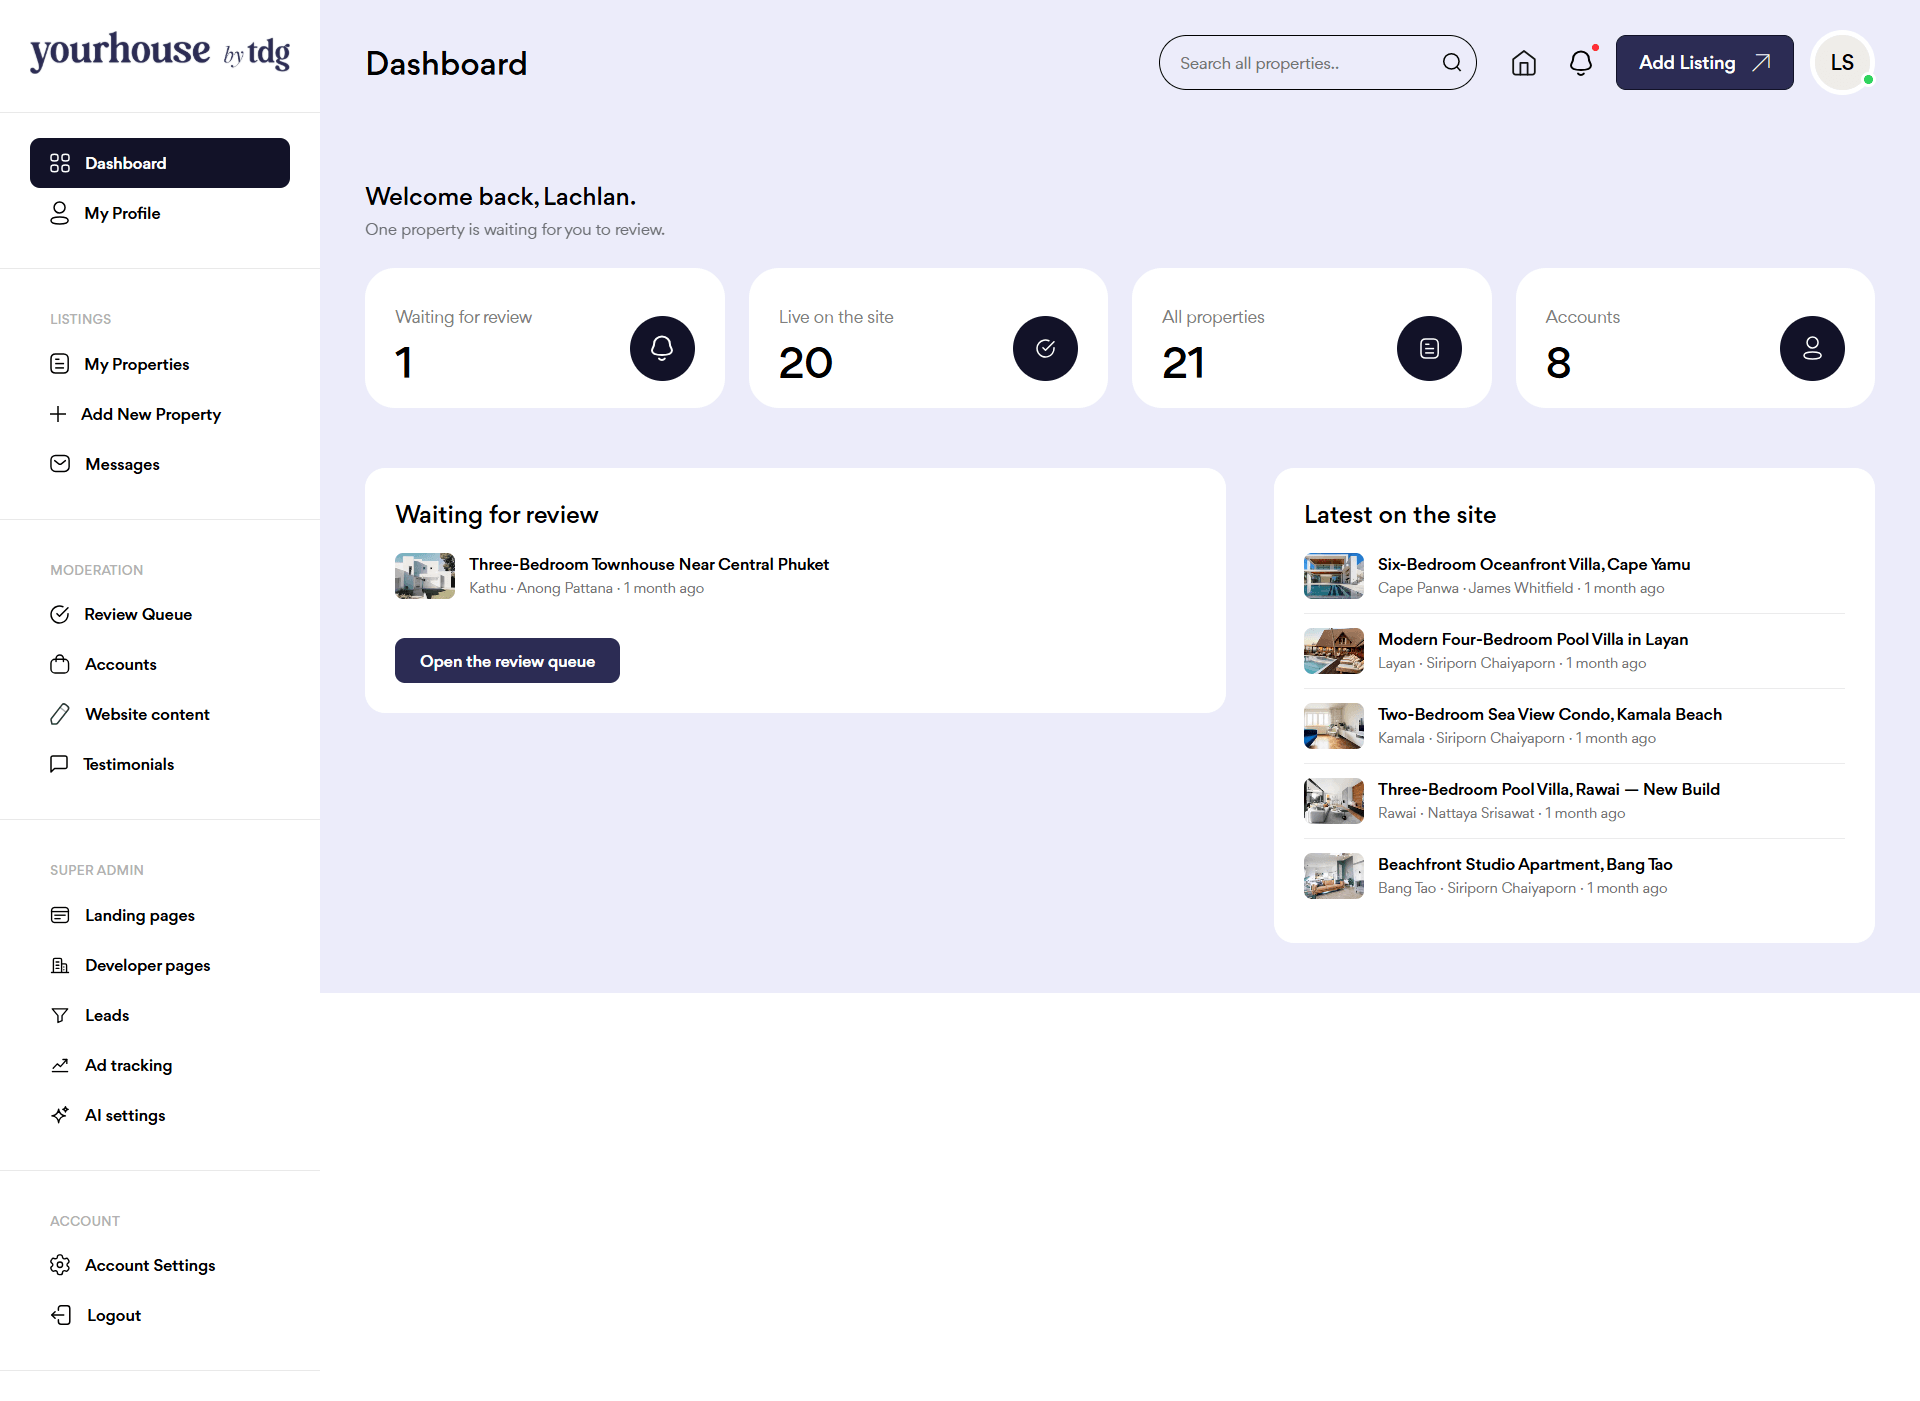Open Accounts under Moderation
This screenshot has height=1401, width=1920.
click(x=160, y=664)
